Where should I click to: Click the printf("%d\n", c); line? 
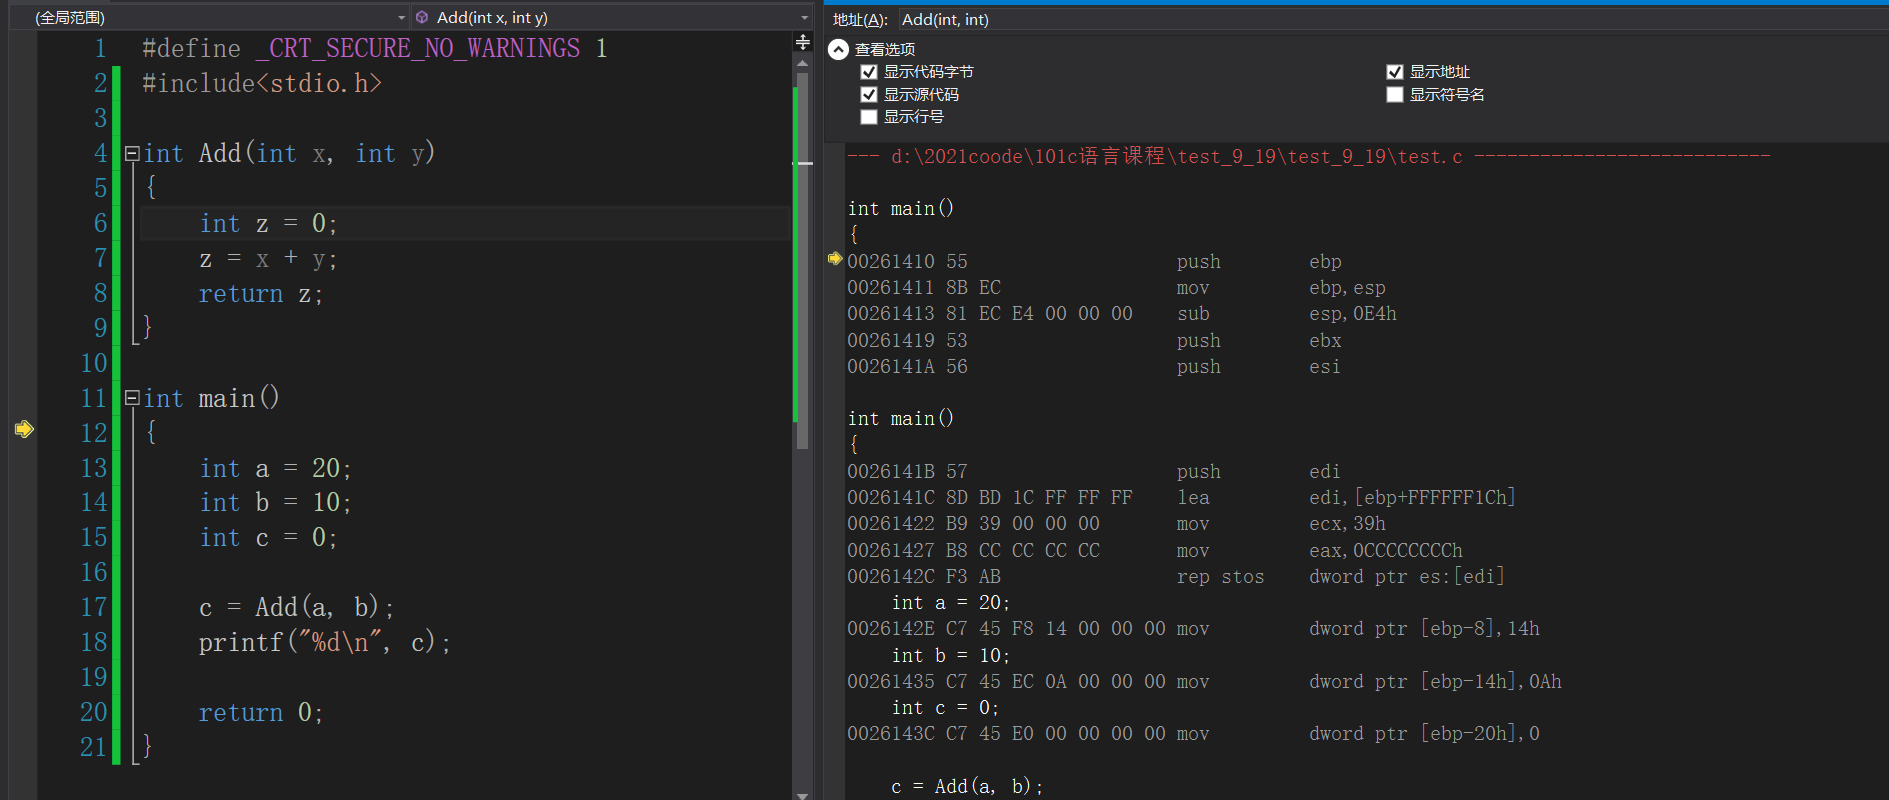[x=324, y=642]
